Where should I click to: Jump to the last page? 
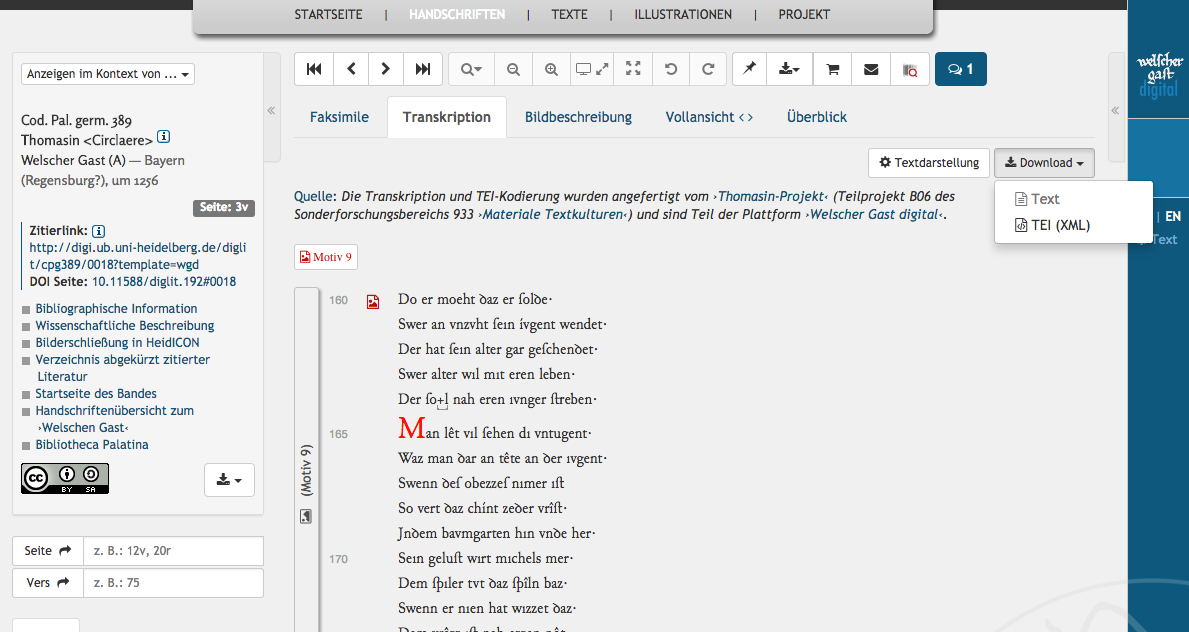click(x=422, y=69)
